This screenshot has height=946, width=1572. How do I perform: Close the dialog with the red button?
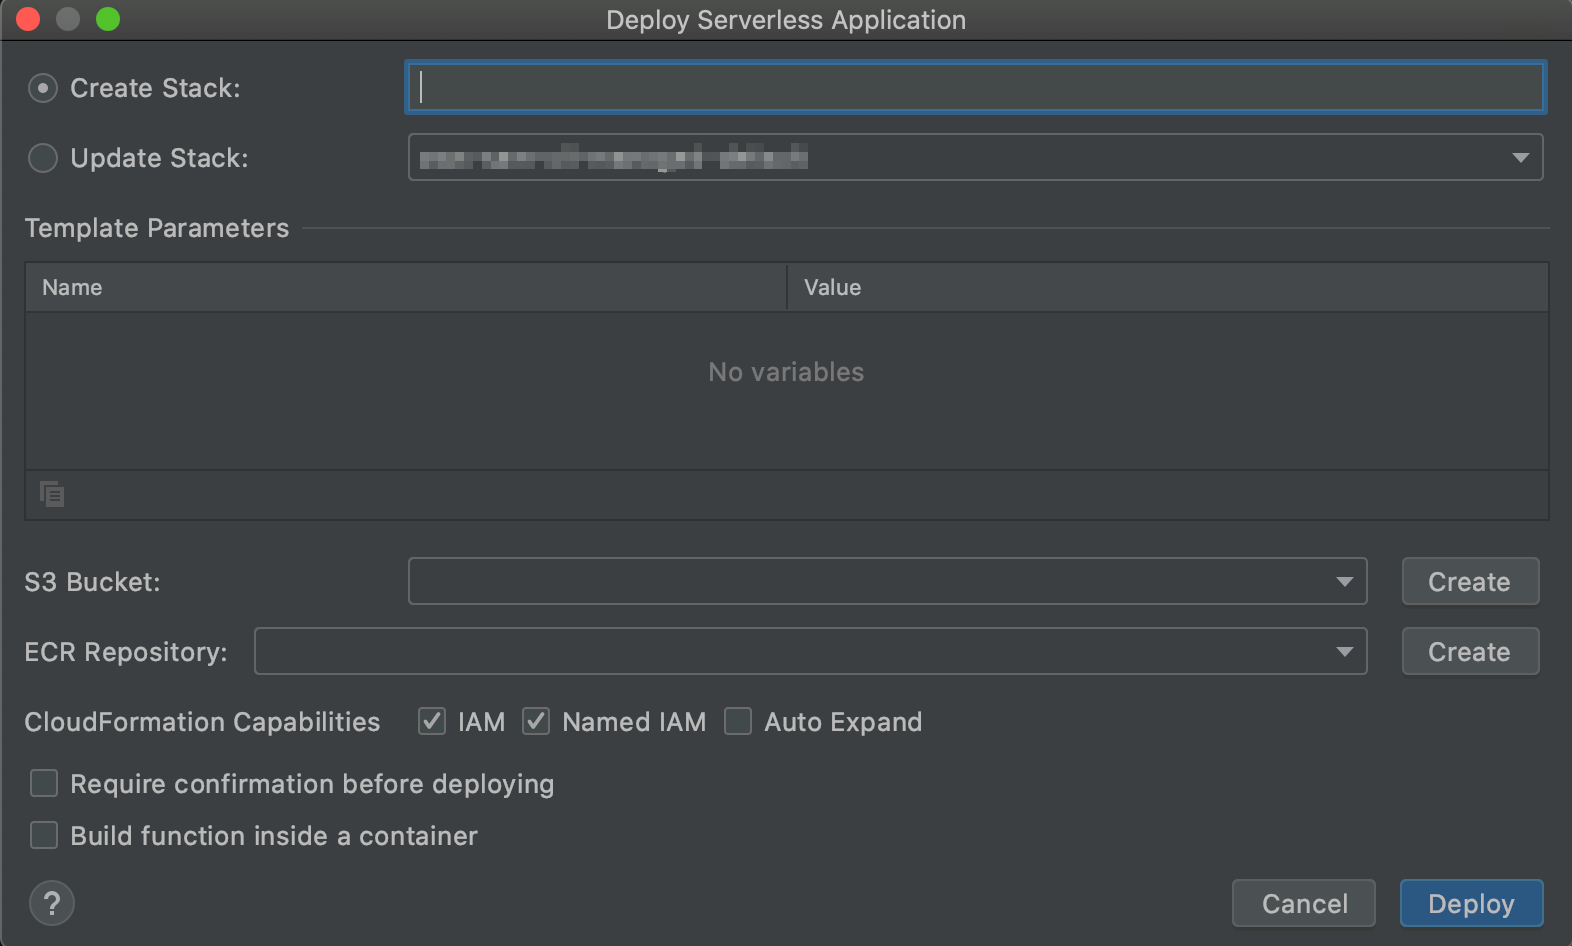[28, 19]
